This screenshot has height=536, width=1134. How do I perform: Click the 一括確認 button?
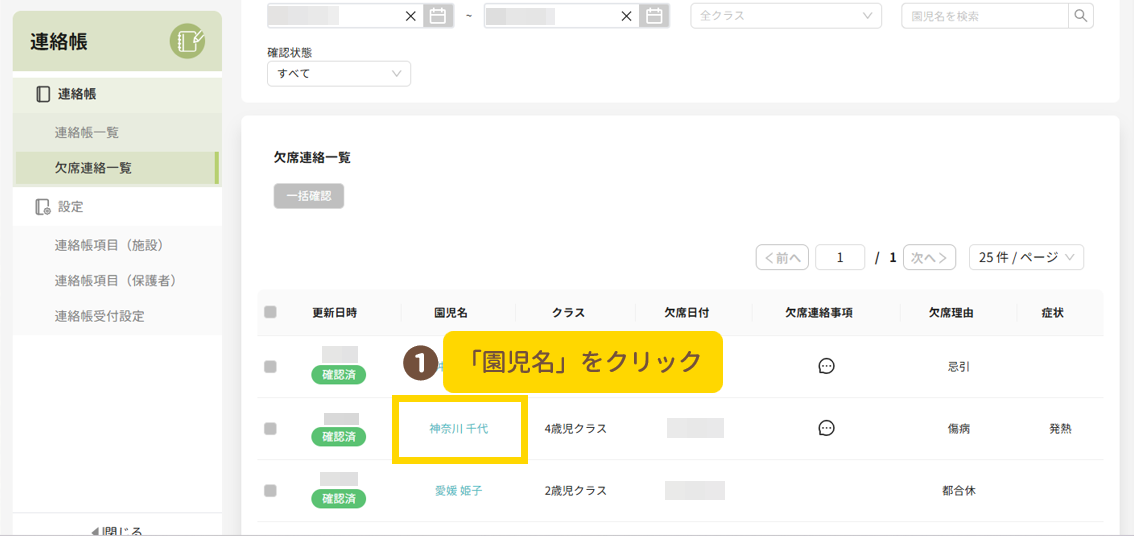tap(309, 196)
